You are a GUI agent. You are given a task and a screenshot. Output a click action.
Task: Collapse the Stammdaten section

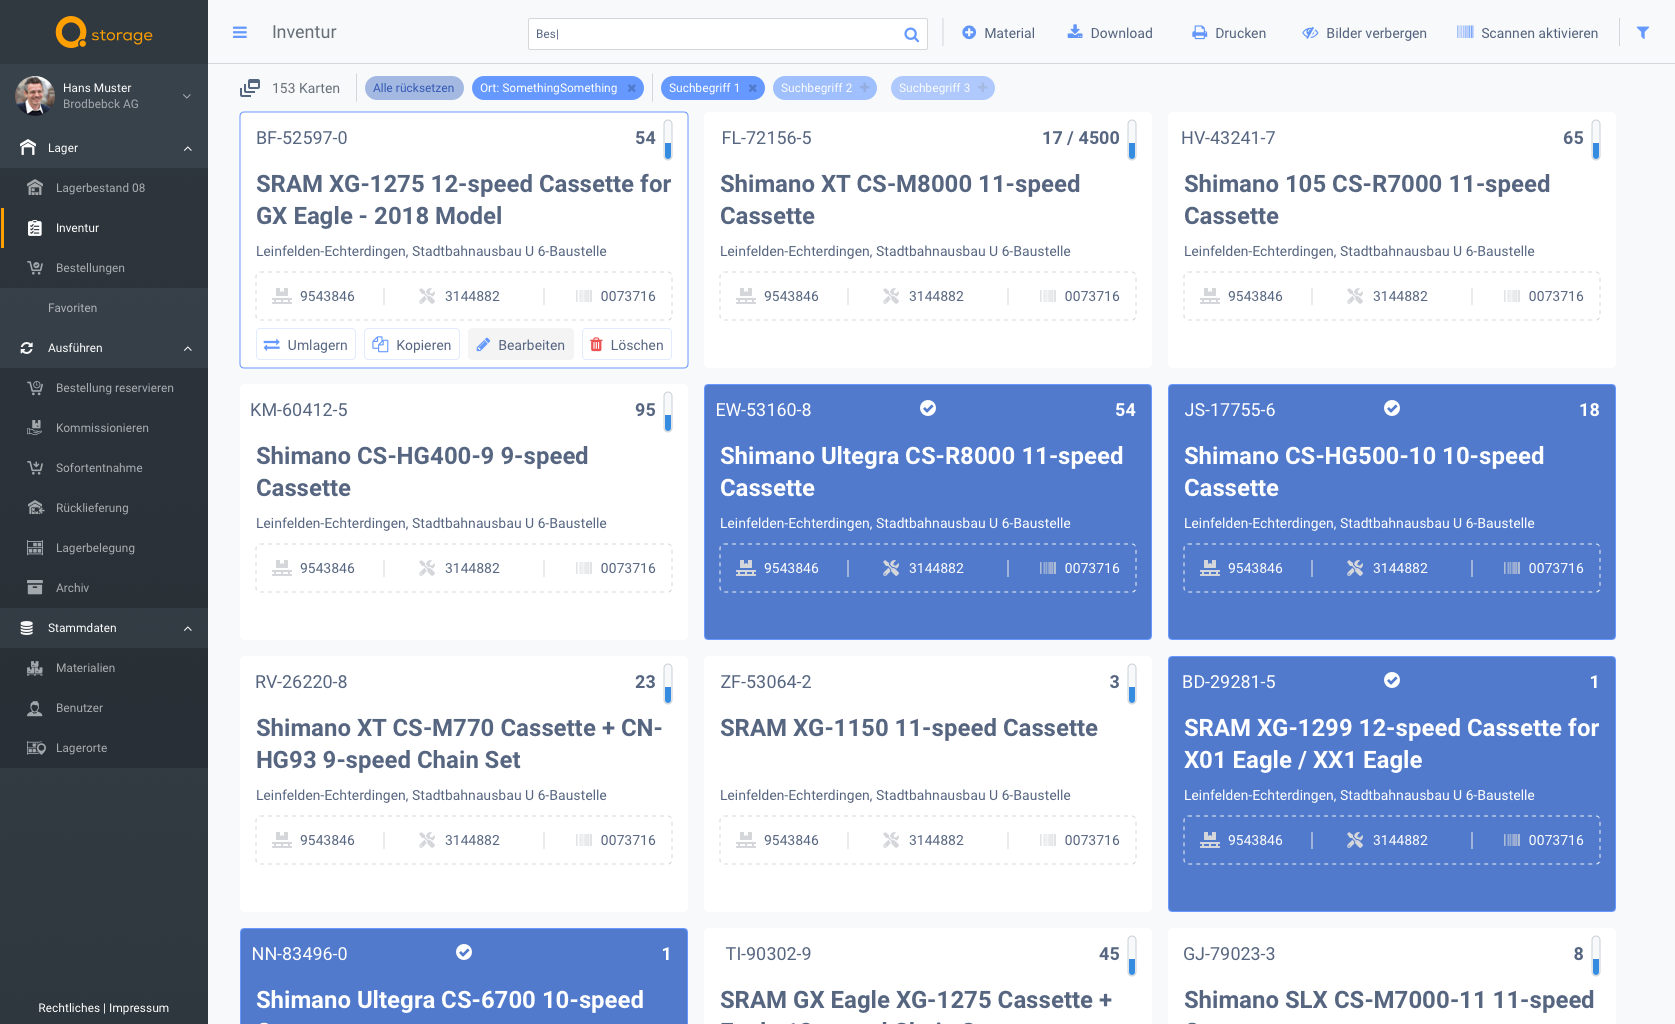point(188,628)
